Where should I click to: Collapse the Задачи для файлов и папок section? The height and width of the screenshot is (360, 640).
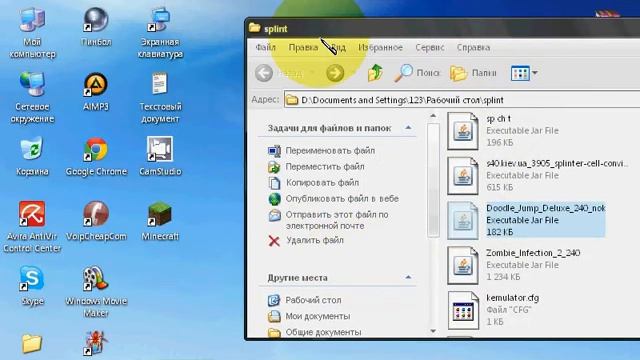pos(408,128)
